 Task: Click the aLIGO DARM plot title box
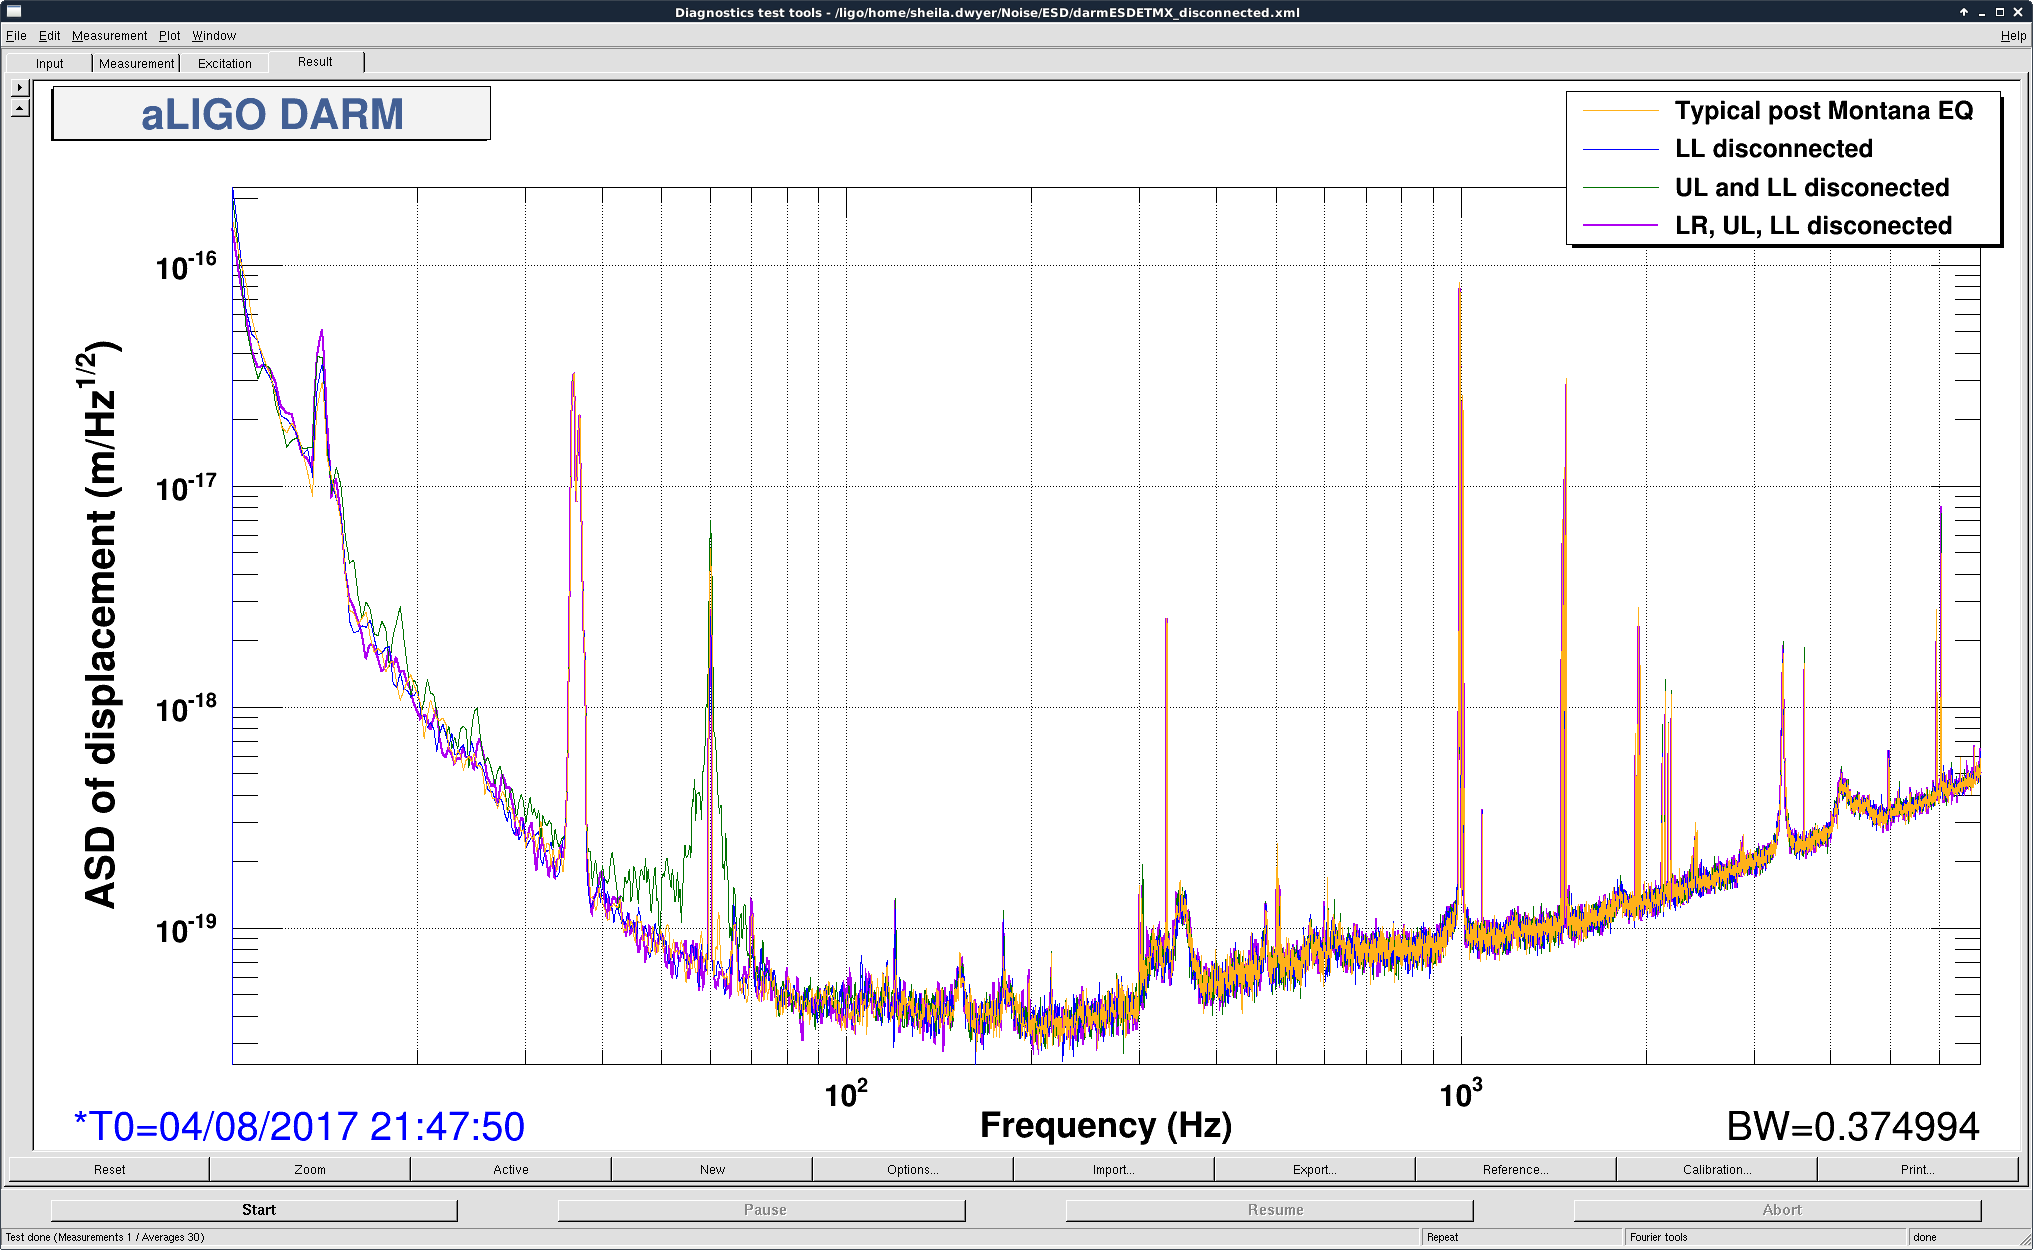click(271, 114)
